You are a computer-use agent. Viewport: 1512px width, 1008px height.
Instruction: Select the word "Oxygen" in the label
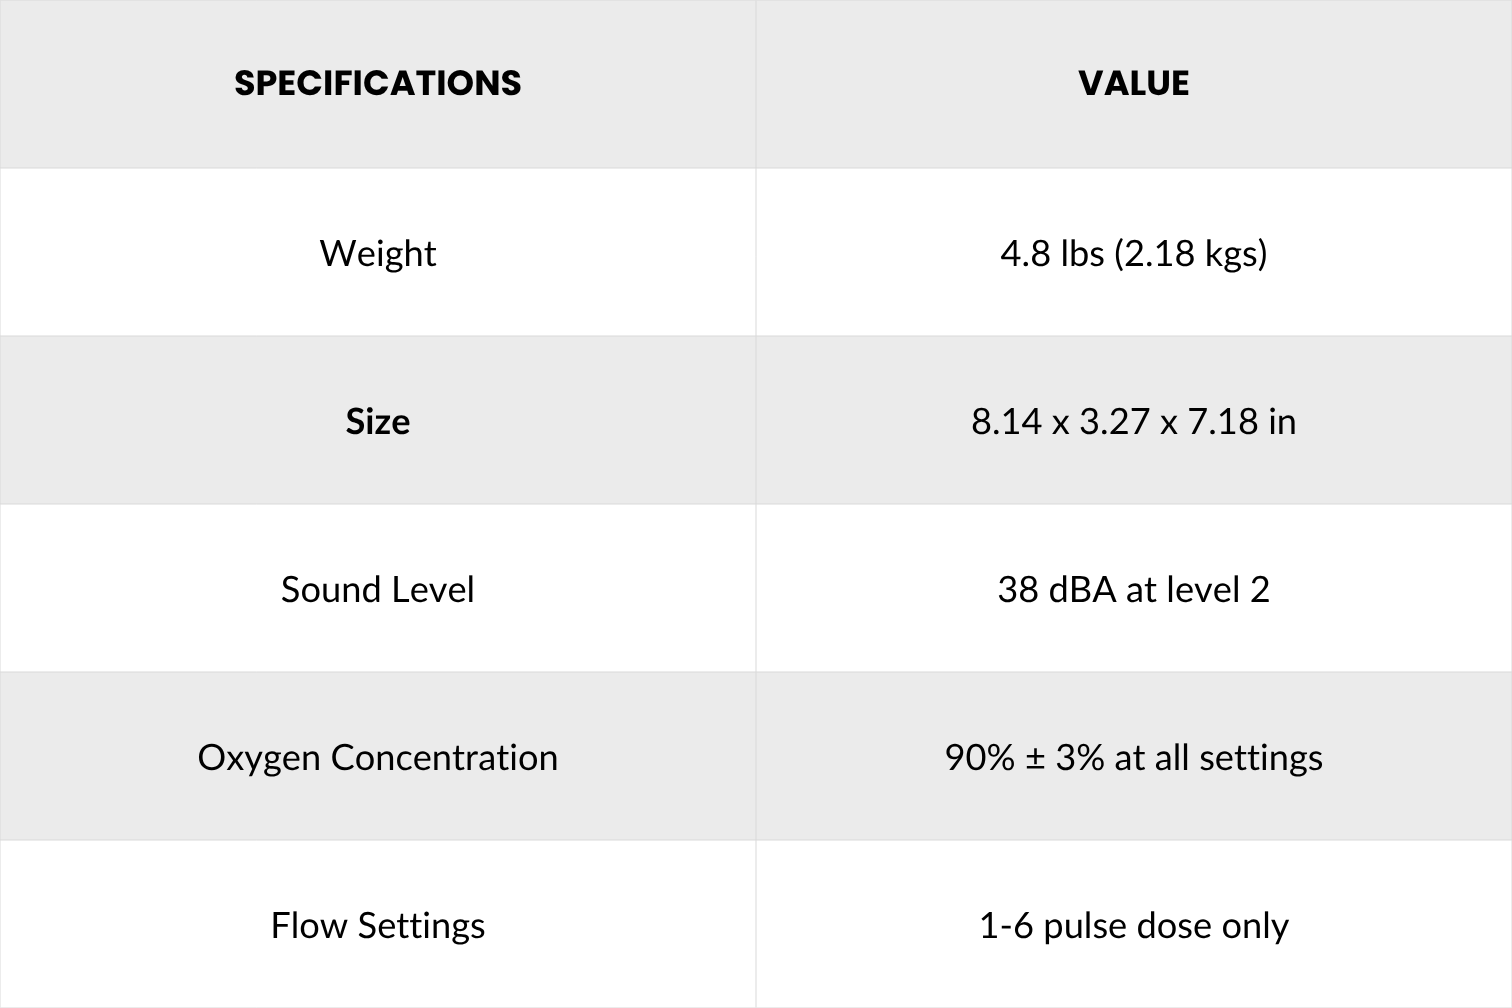pyautogui.click(x=259, y=758)
